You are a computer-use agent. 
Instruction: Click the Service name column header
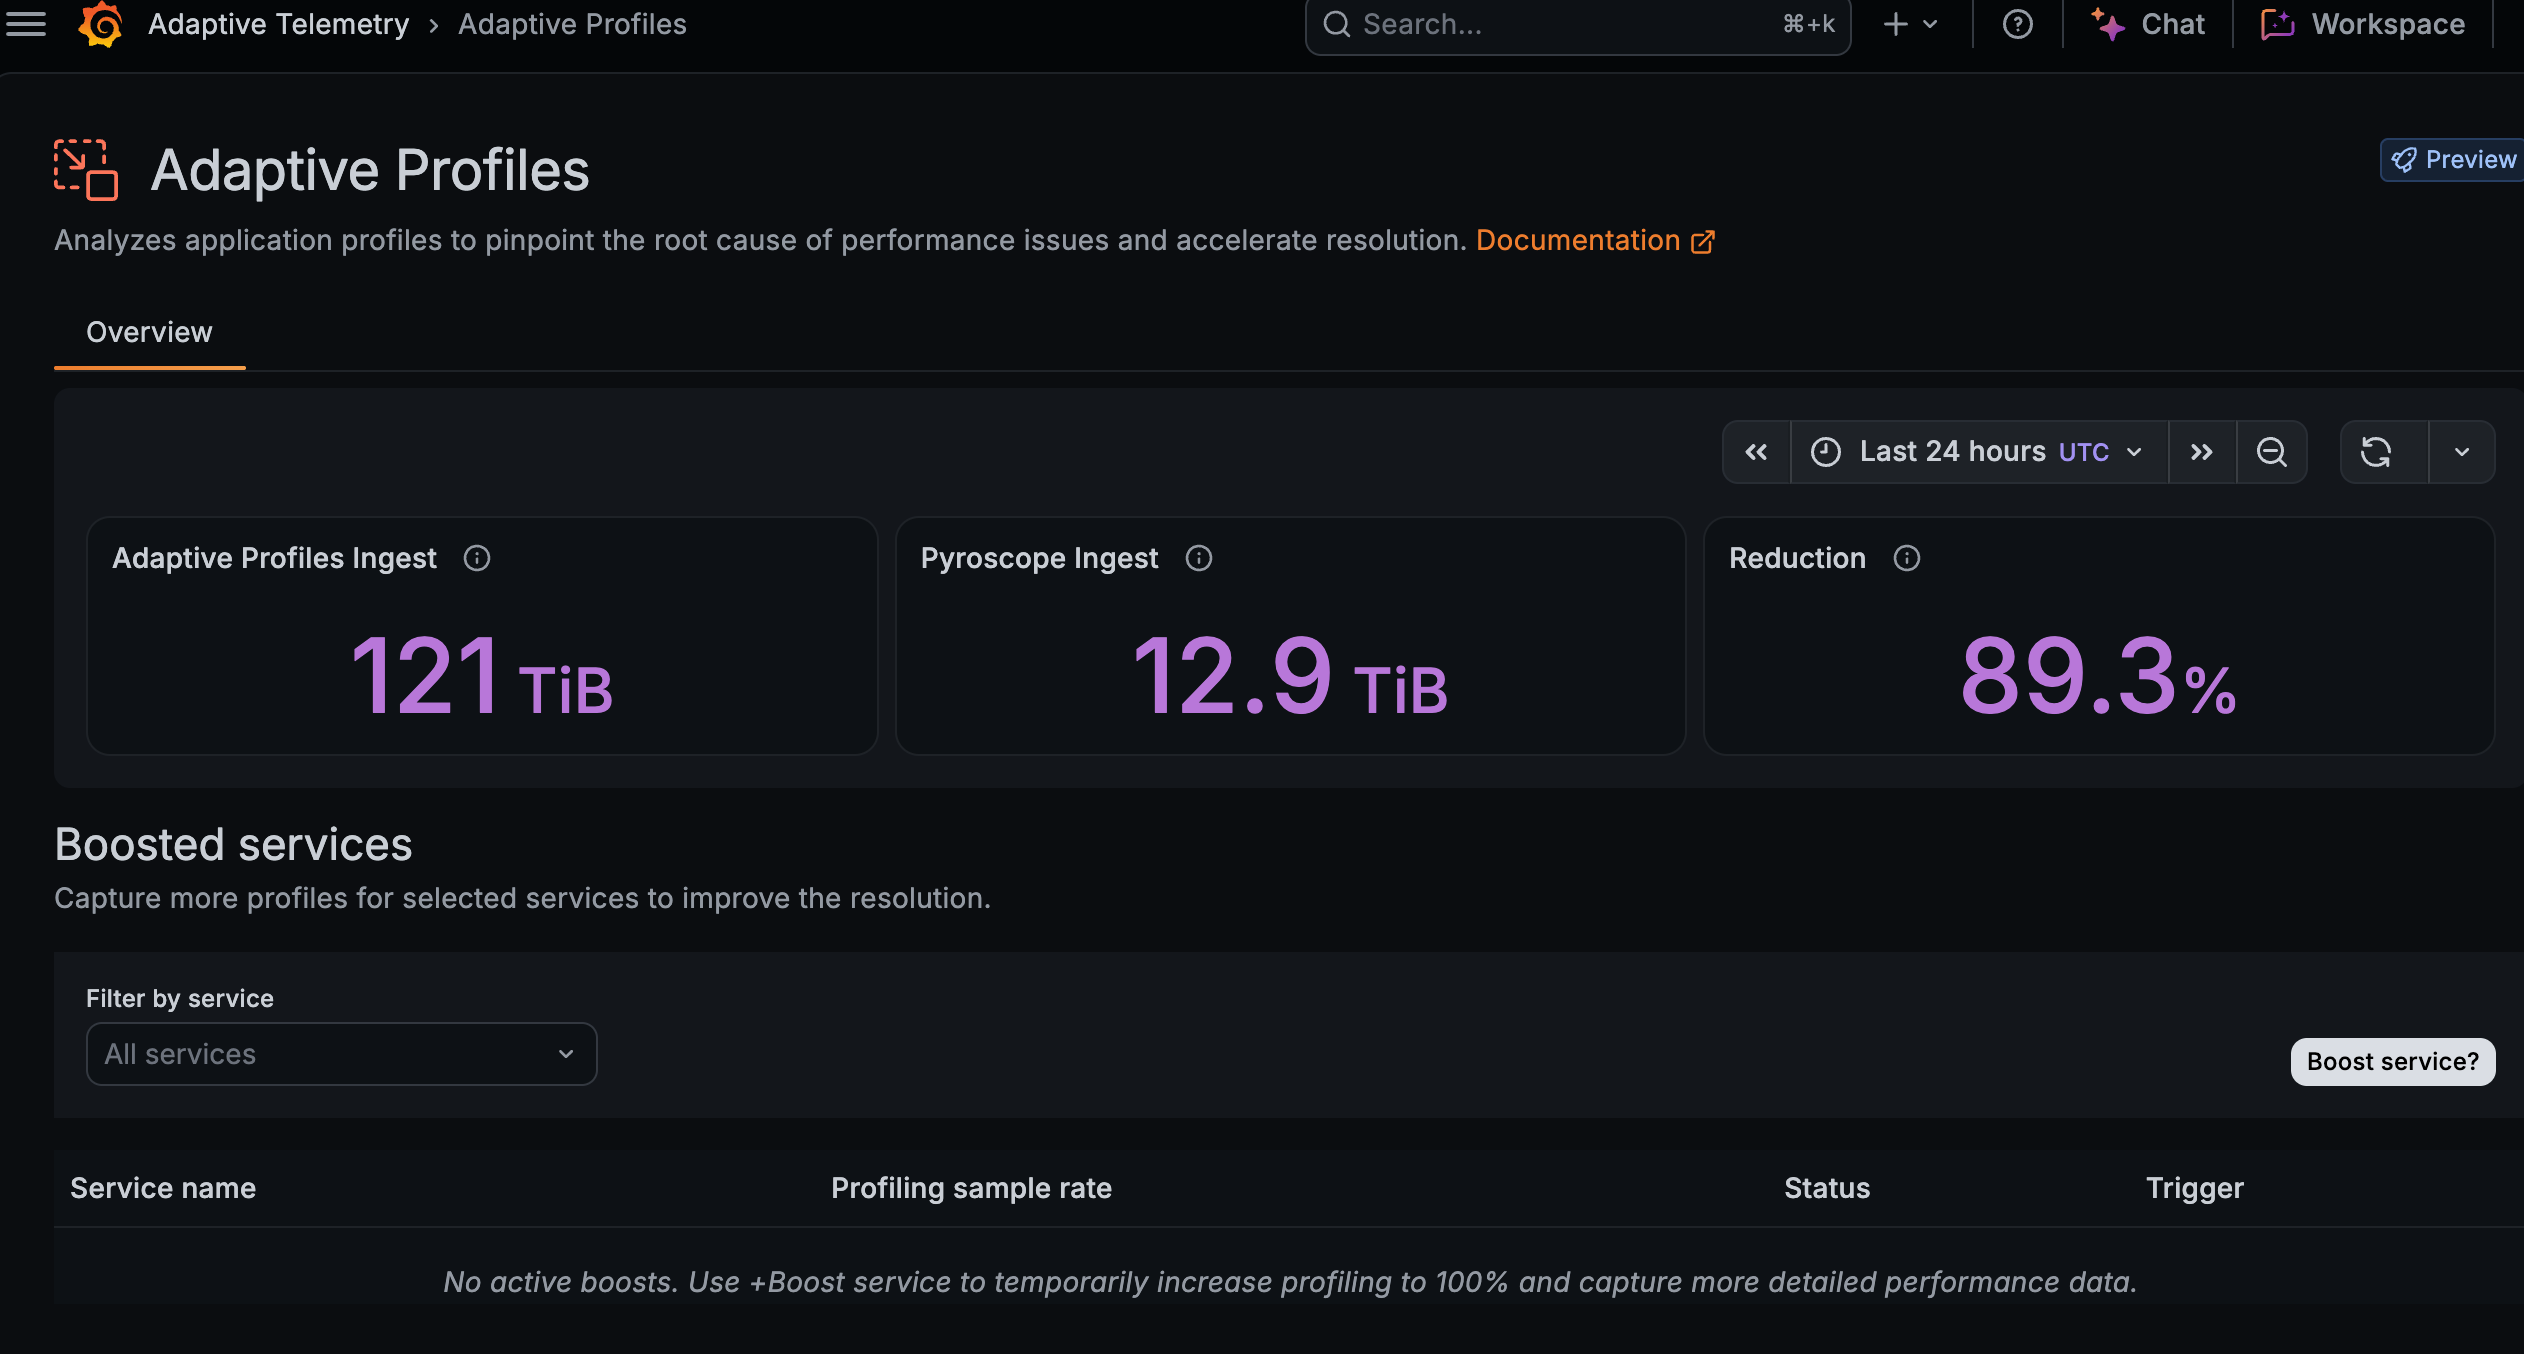point(163,1188)
